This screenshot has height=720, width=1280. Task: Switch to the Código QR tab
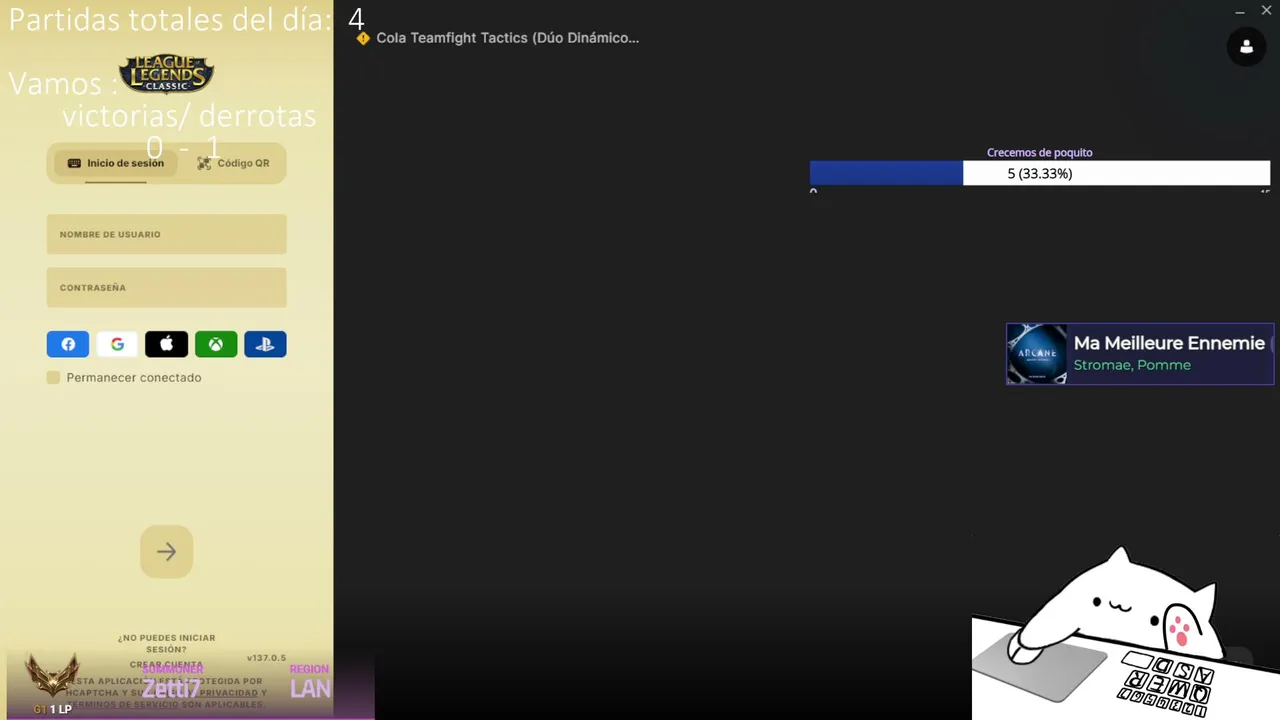click(x=233, y=163)
